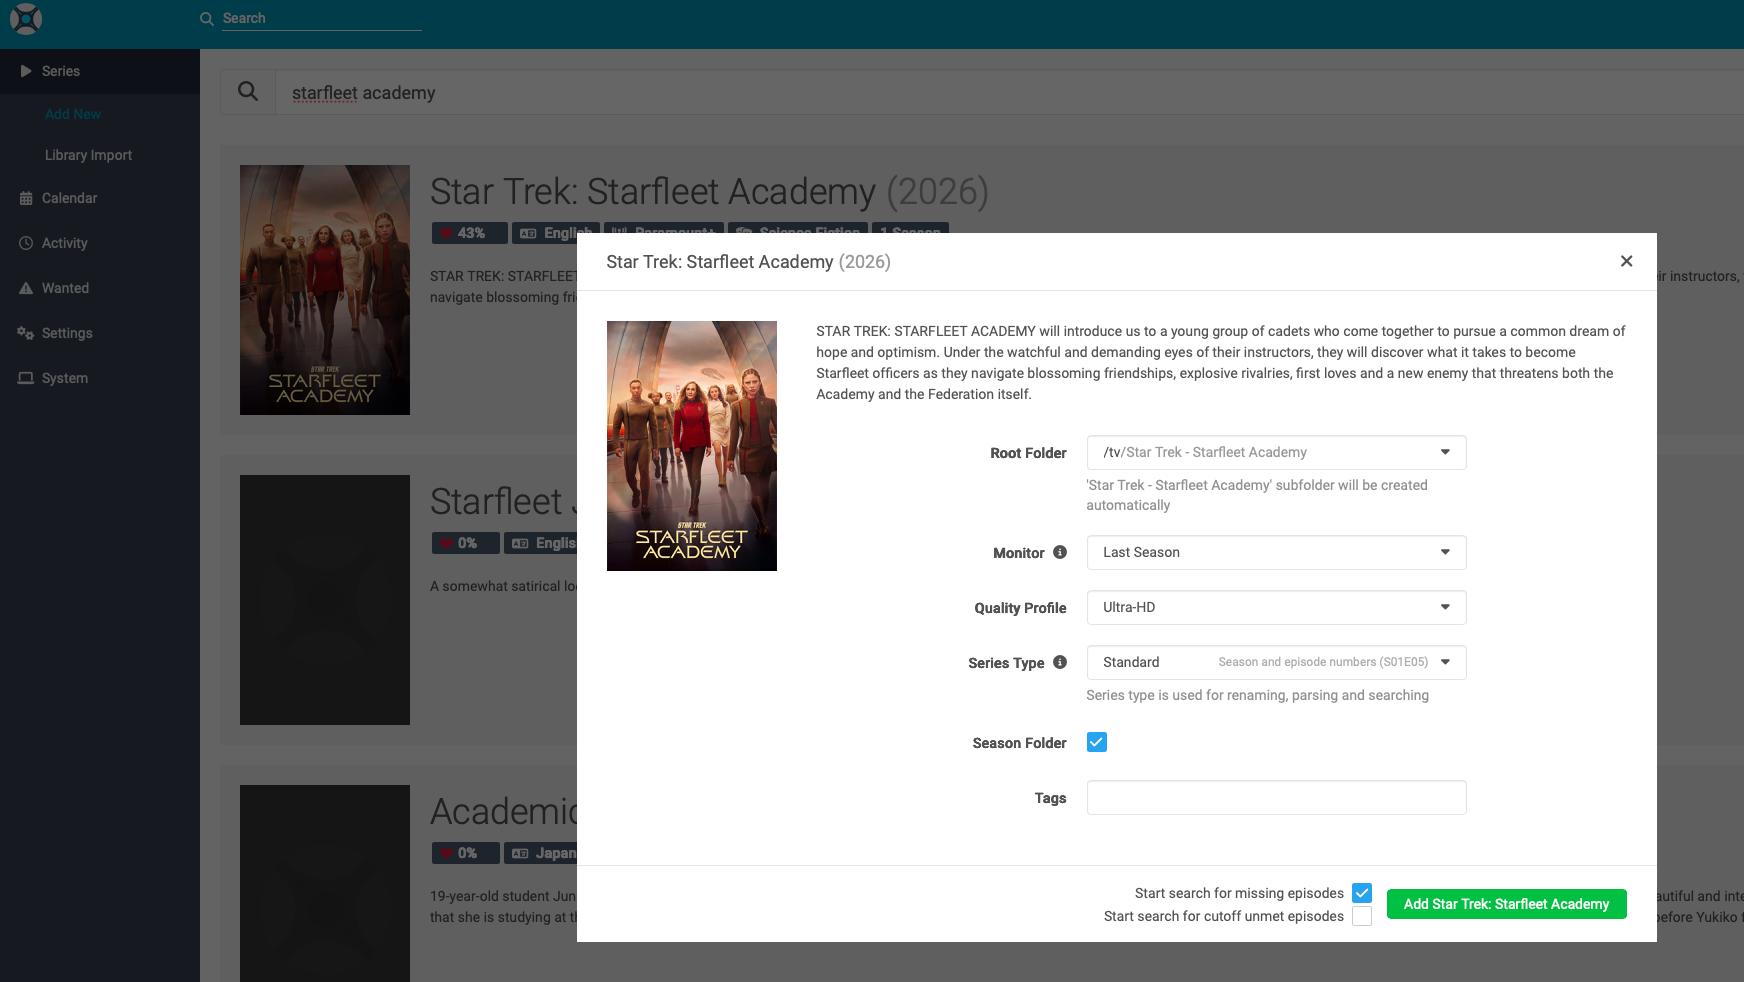Screen dimensions: 1744x982
Task: Click the Starfleet Academy poster in dialog
Action: [691, 446]
